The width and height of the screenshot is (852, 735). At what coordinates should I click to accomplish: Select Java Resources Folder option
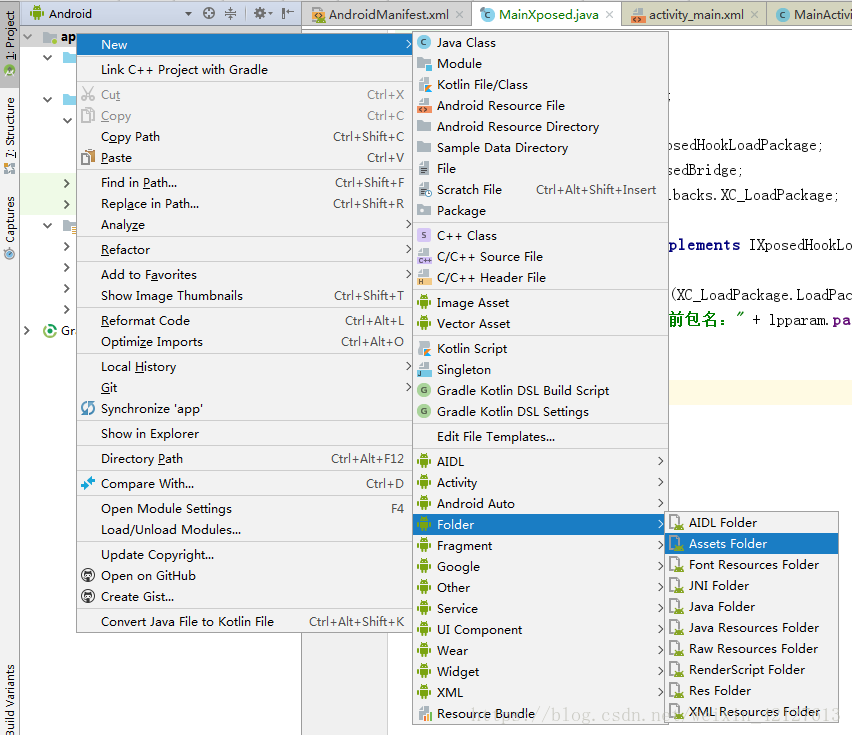751,627
